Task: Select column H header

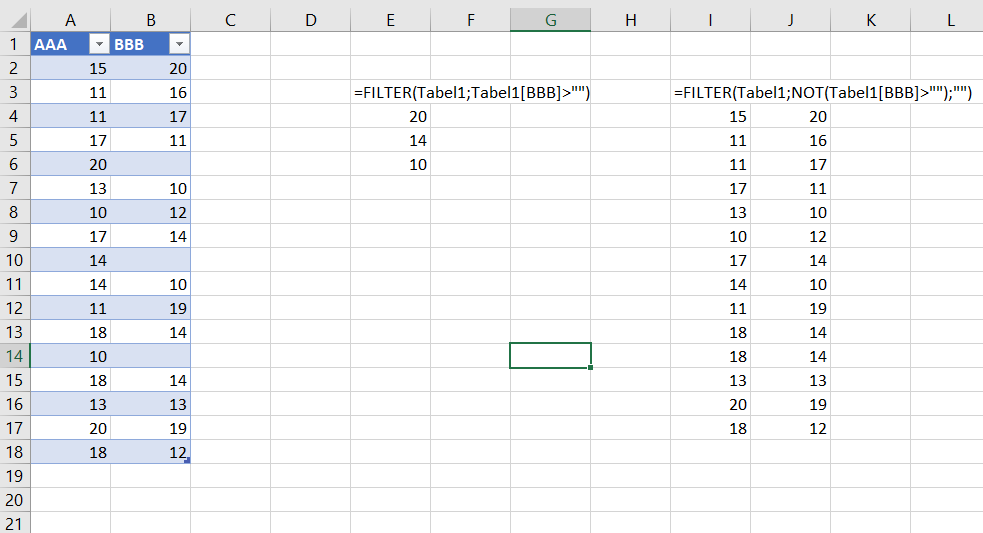Action: pyautogui.click(x=631, y=20)
